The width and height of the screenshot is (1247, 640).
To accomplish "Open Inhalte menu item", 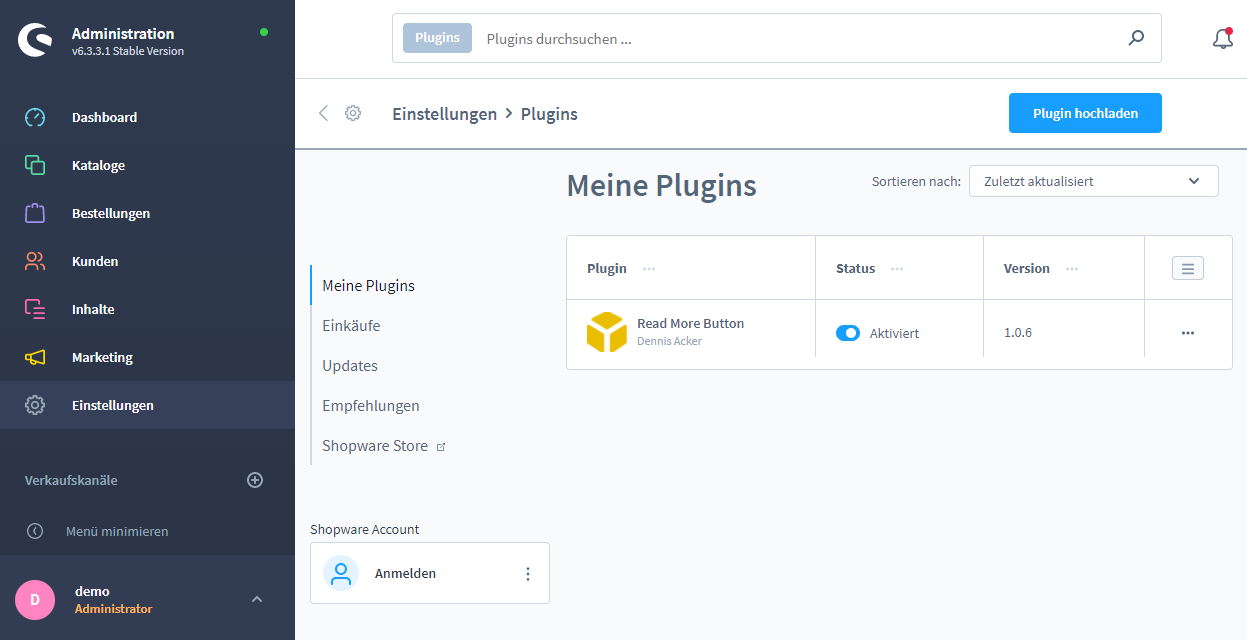I will [147, 309].
